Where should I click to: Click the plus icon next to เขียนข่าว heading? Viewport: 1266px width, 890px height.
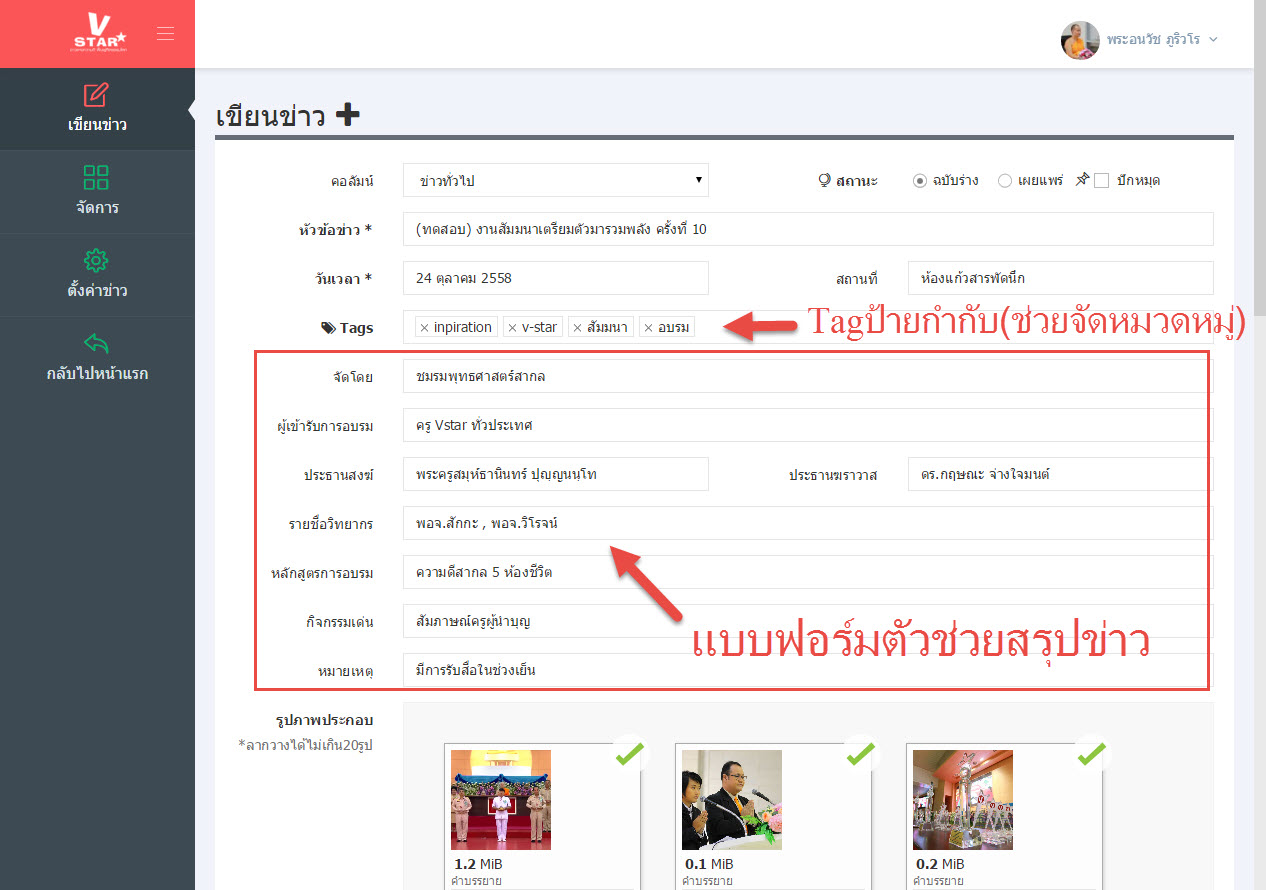(x=347, y=116)
